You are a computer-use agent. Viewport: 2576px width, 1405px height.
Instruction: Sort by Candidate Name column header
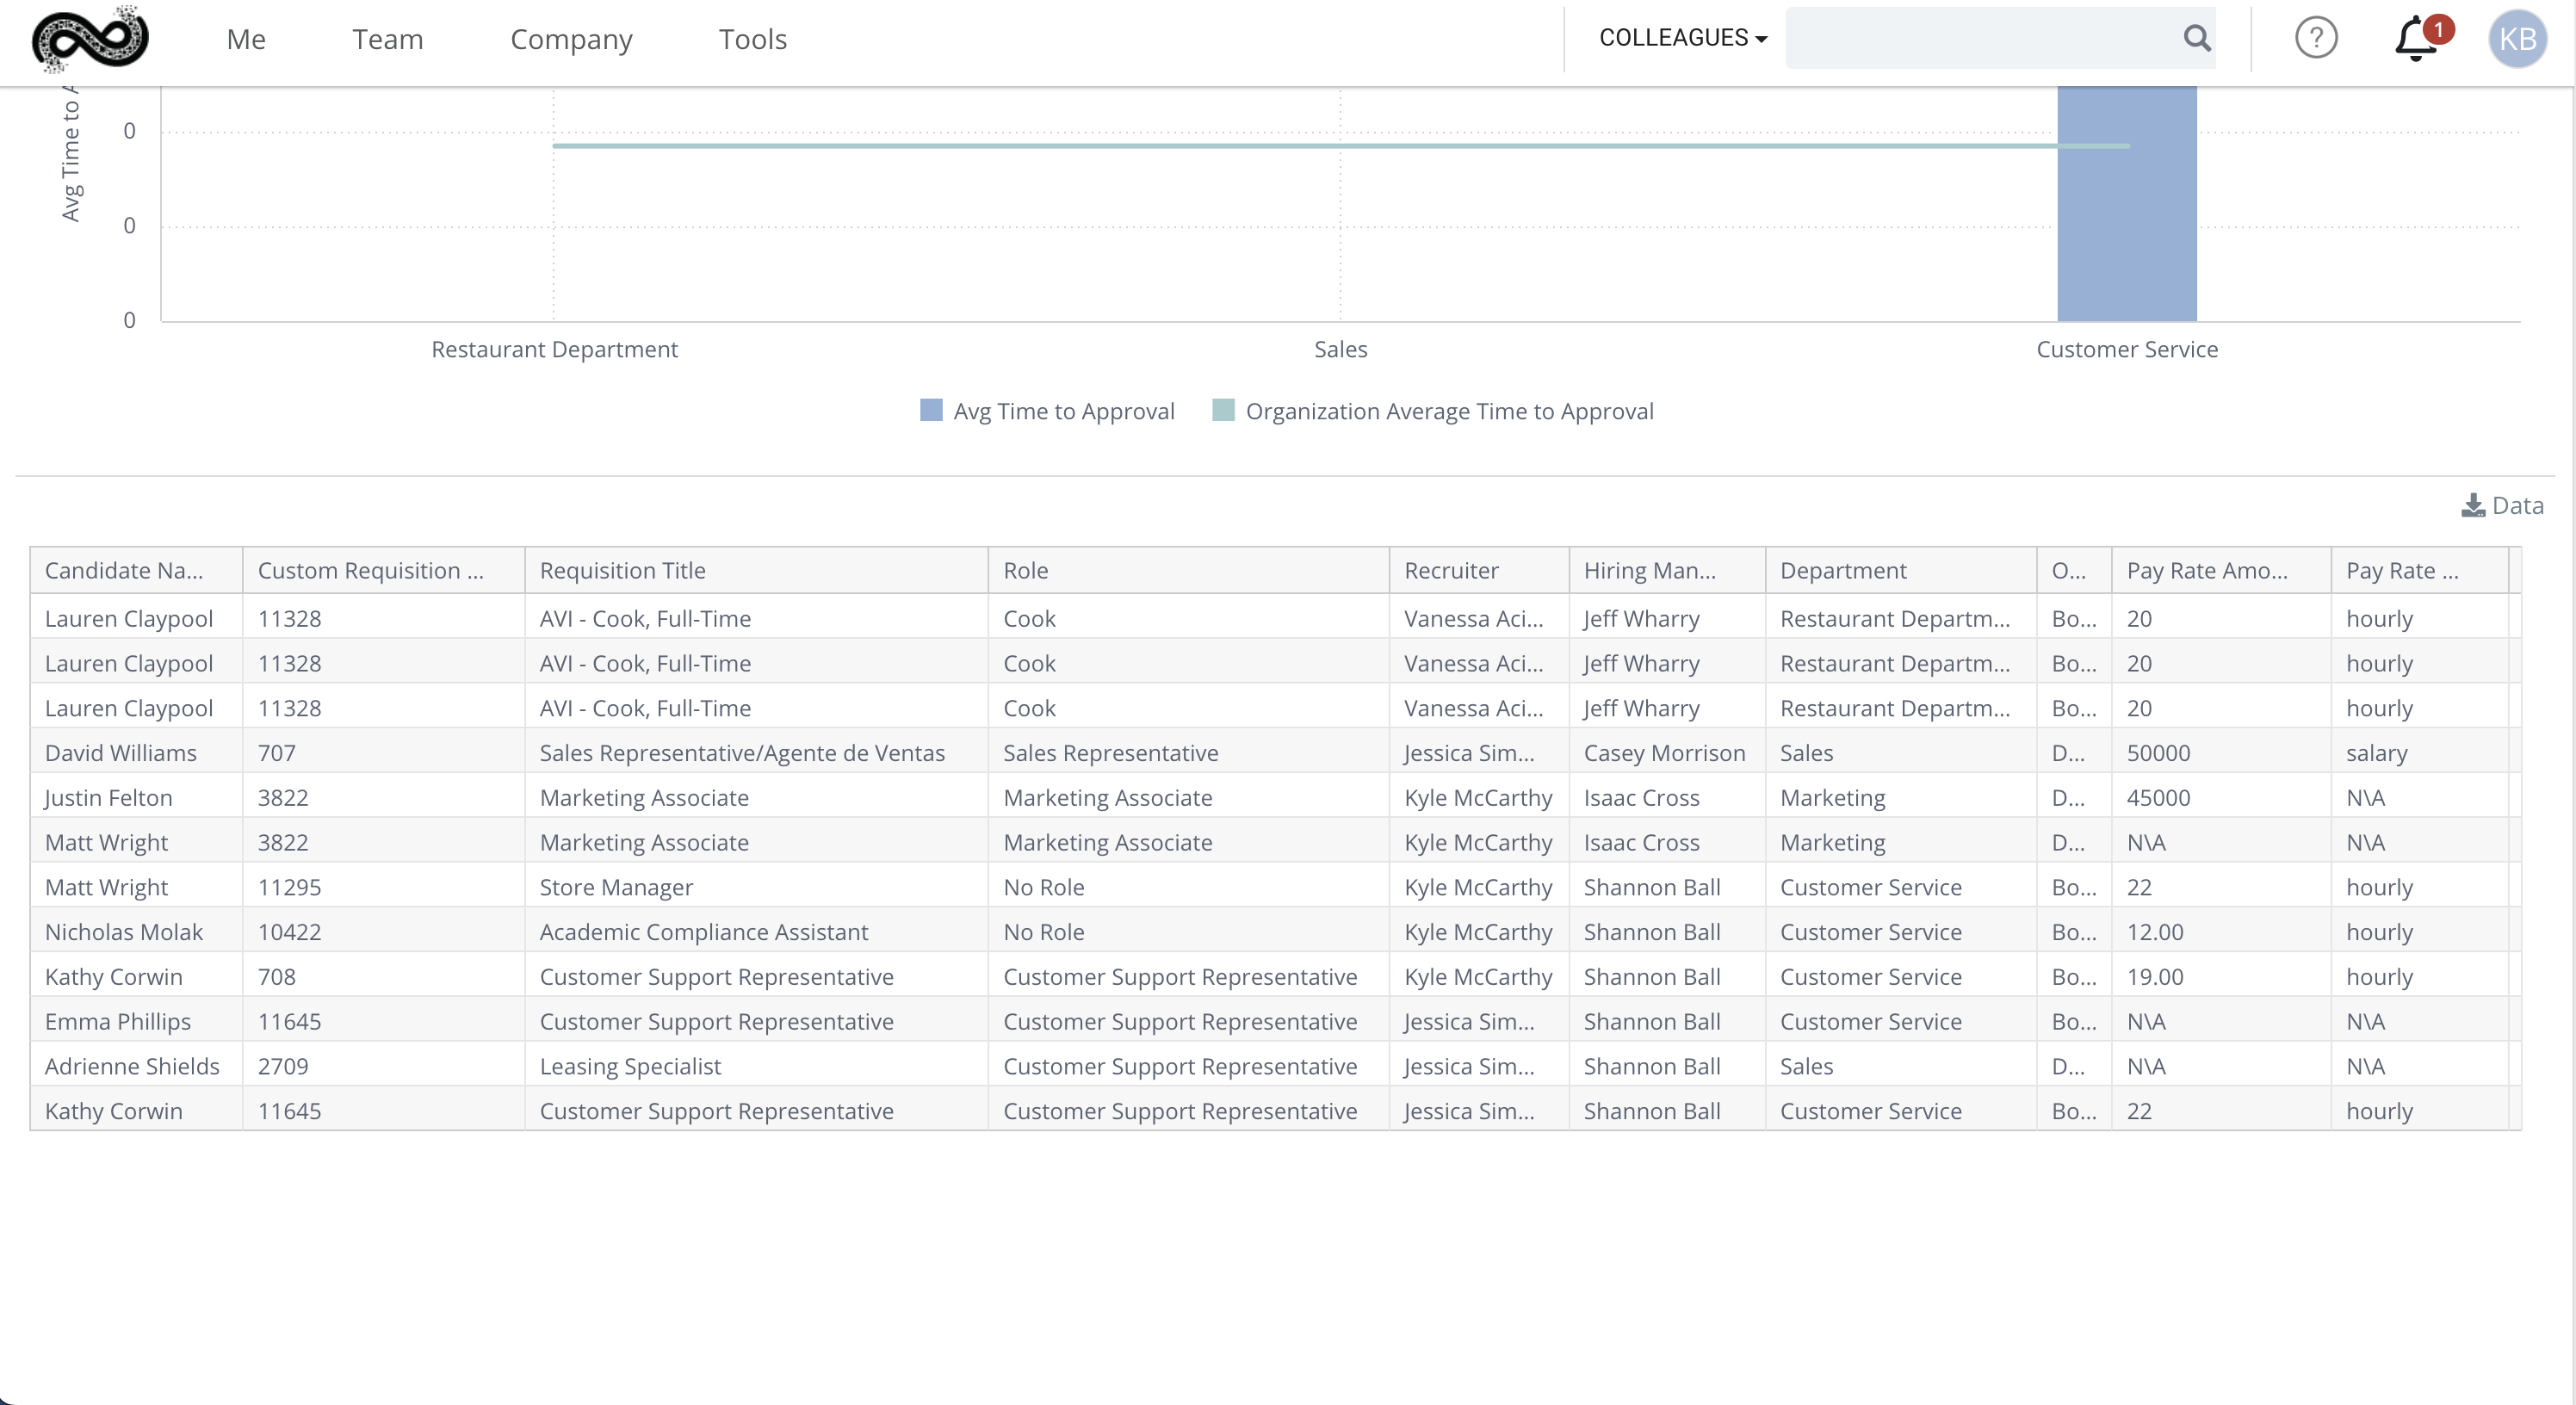pyautogui.click(x=136, y=570)
